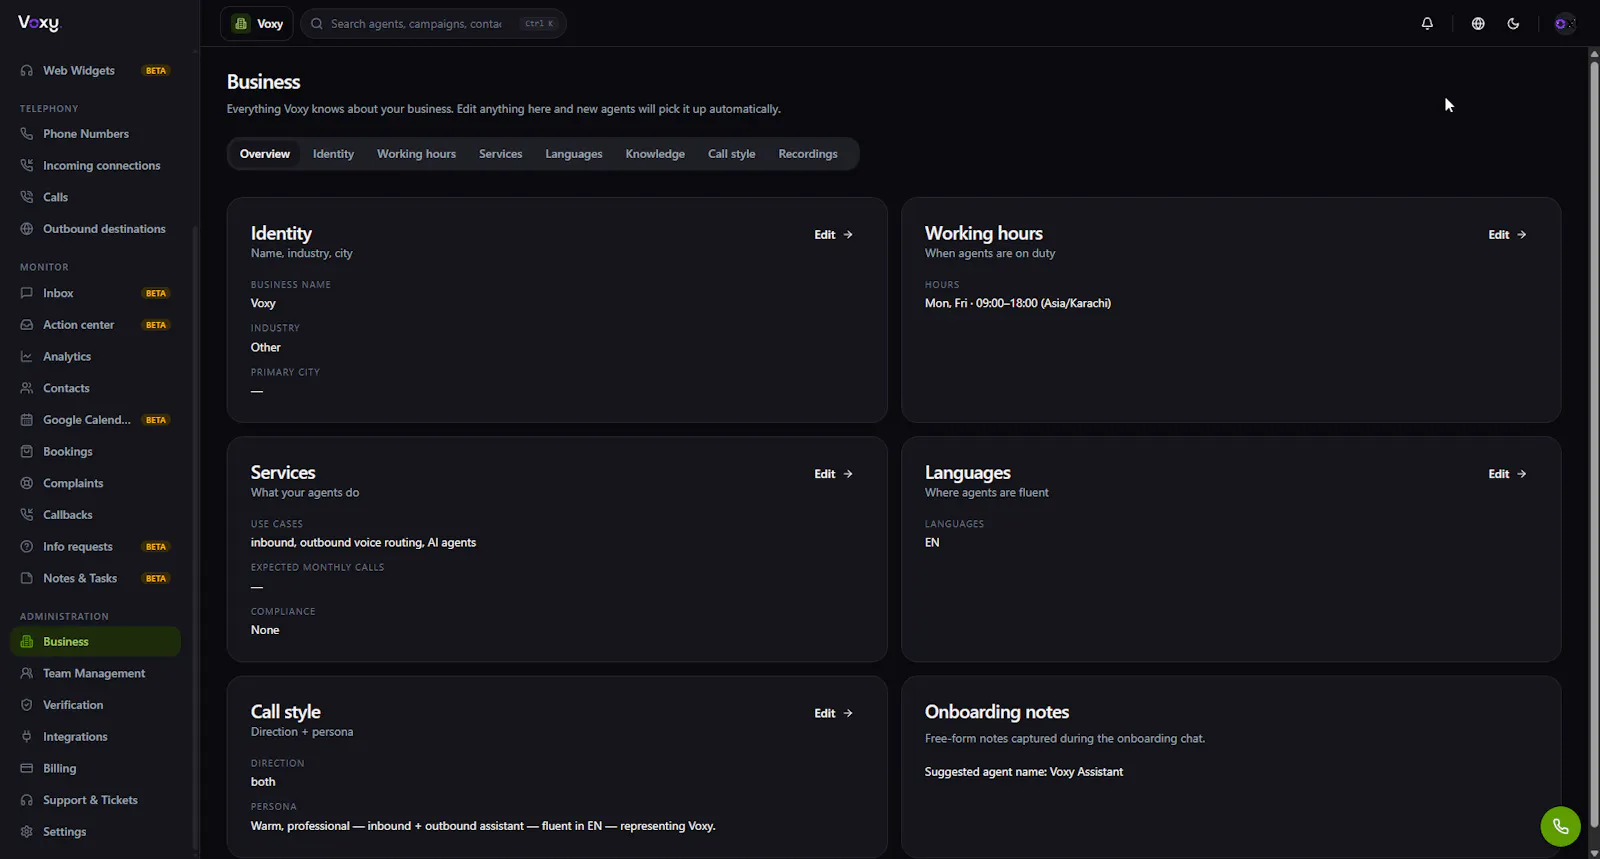
Task: Open the user avatar menu
Action: click(1565, 24)
